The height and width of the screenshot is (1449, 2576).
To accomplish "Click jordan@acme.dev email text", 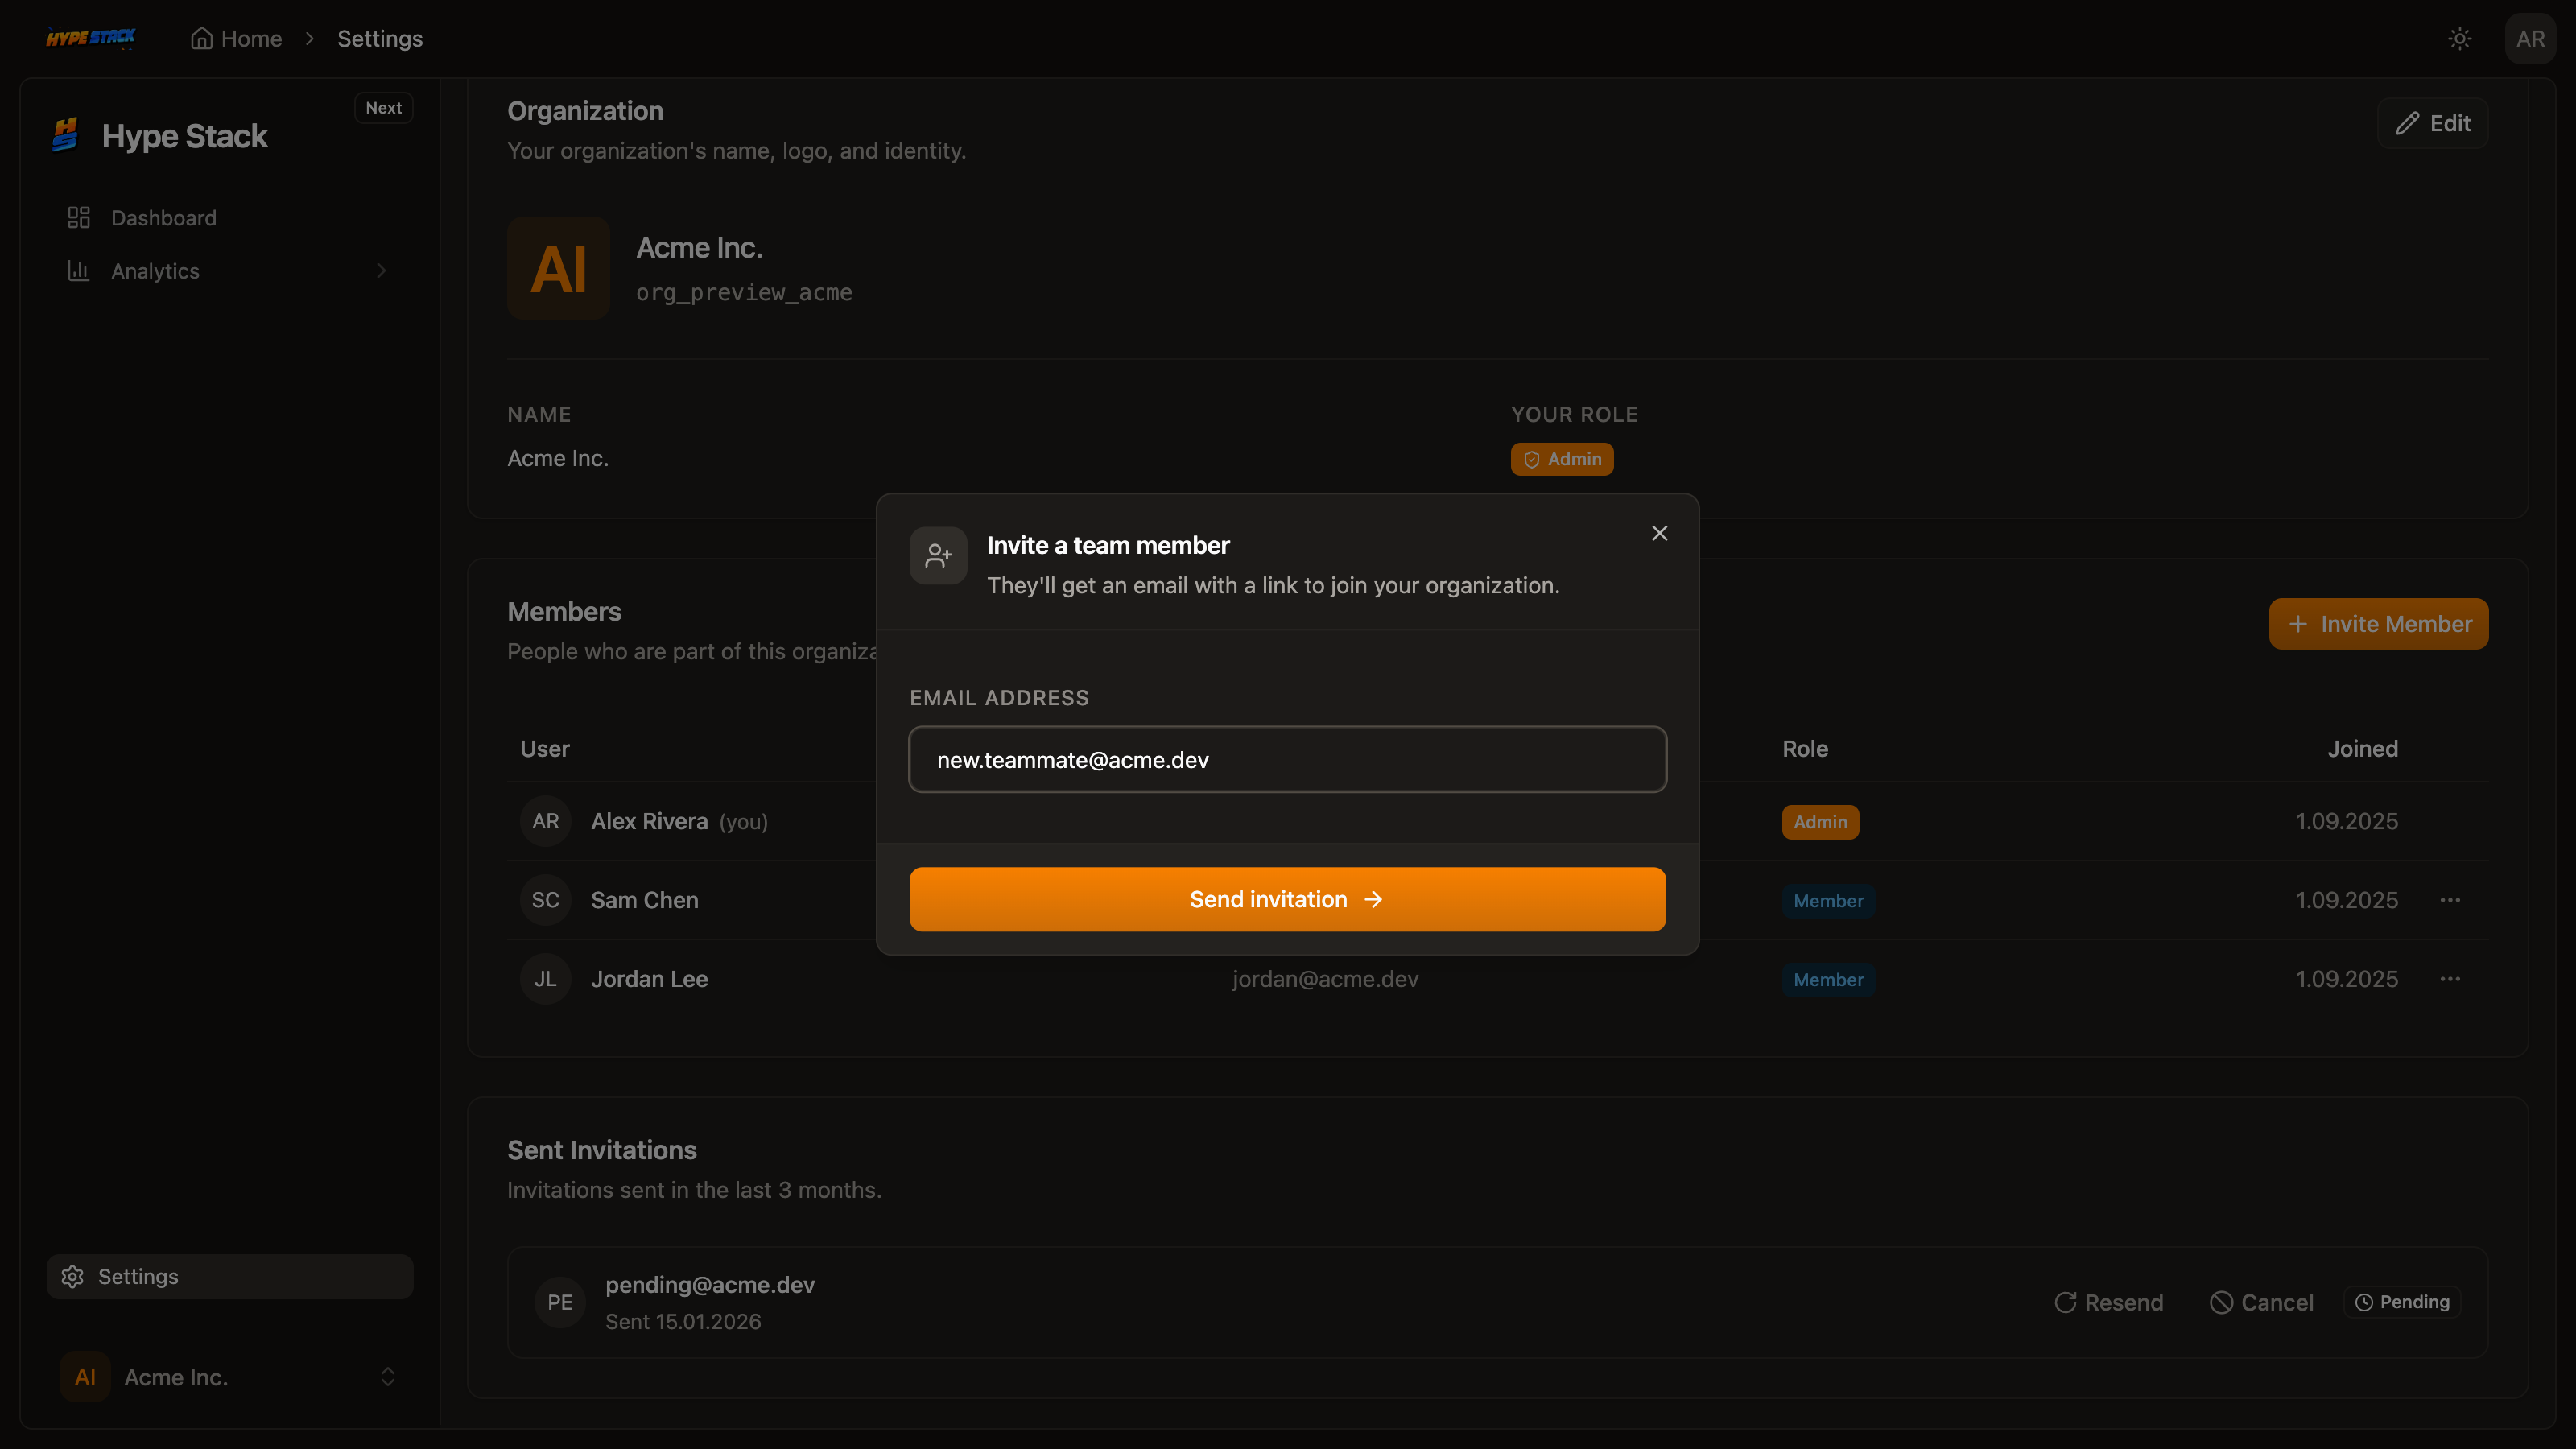I will 1325,978.
